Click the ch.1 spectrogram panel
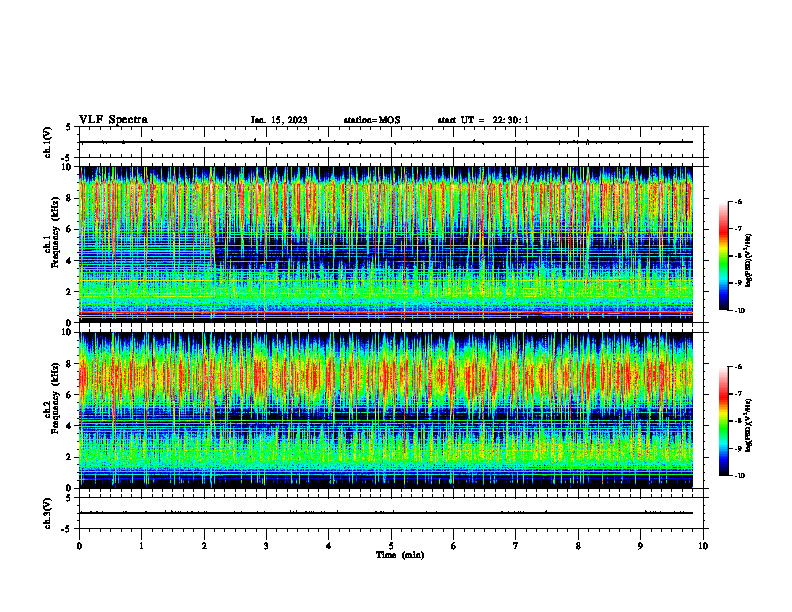This screenshot has width=792, height=612. [386, 244]
